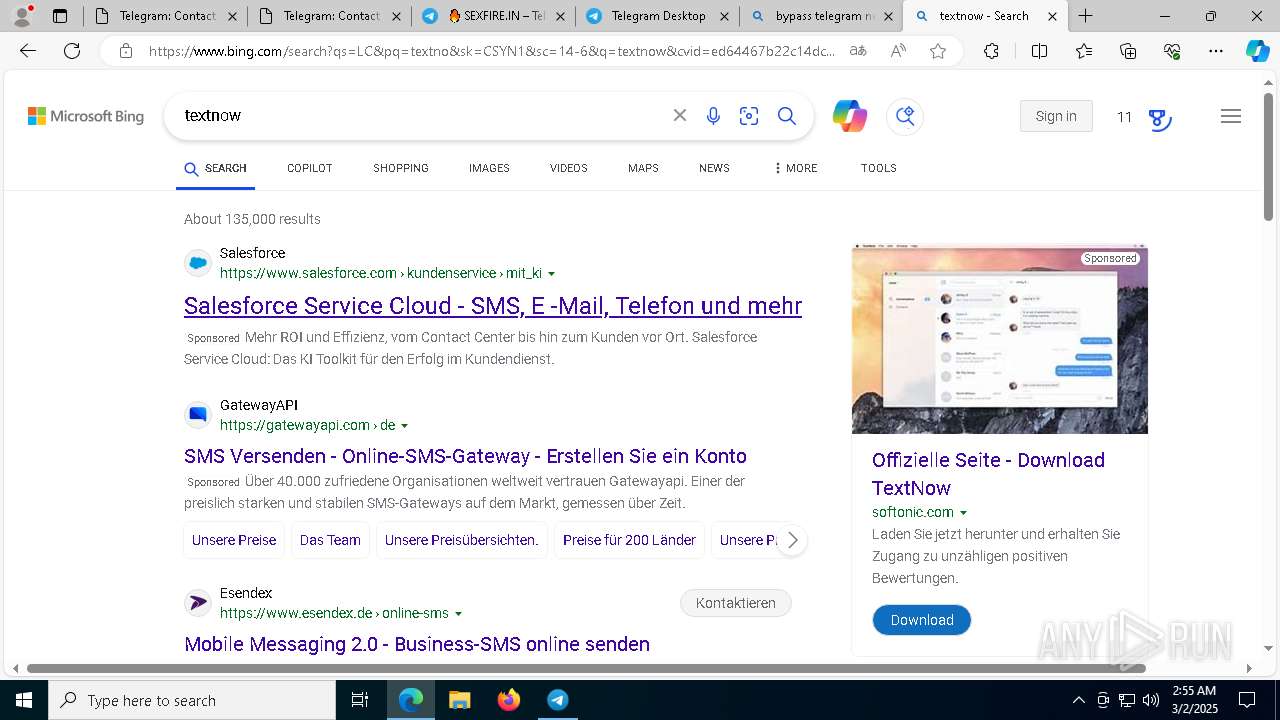Open Salesforce Service Cloud result link
This screenshot has height=720, width=1280.
coord(493,306)
